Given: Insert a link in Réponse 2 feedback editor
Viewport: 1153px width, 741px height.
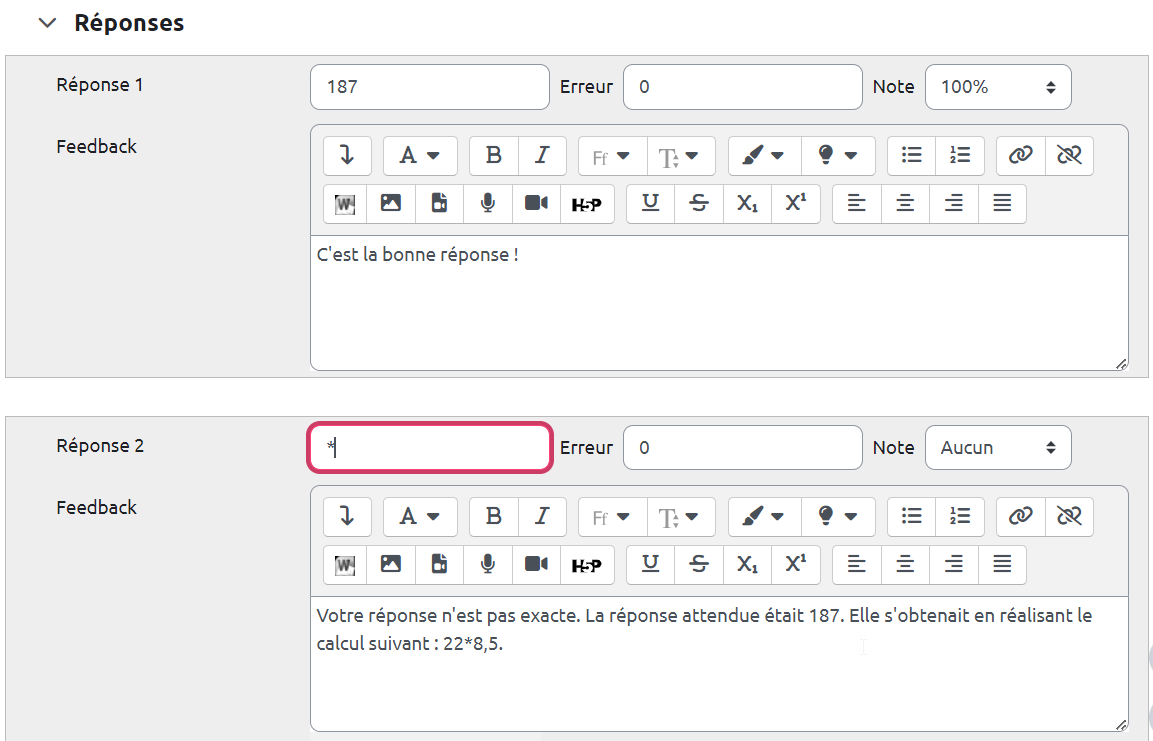Looking at the screenshot, I should point(1020,517).
